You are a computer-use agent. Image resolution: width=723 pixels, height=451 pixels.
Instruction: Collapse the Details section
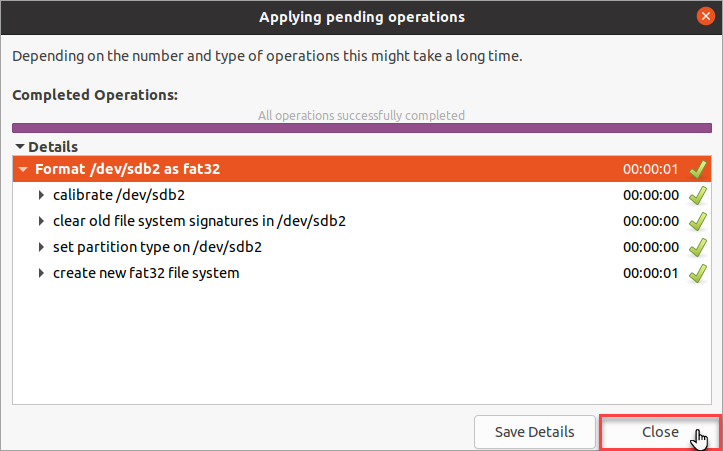[19, 147]
